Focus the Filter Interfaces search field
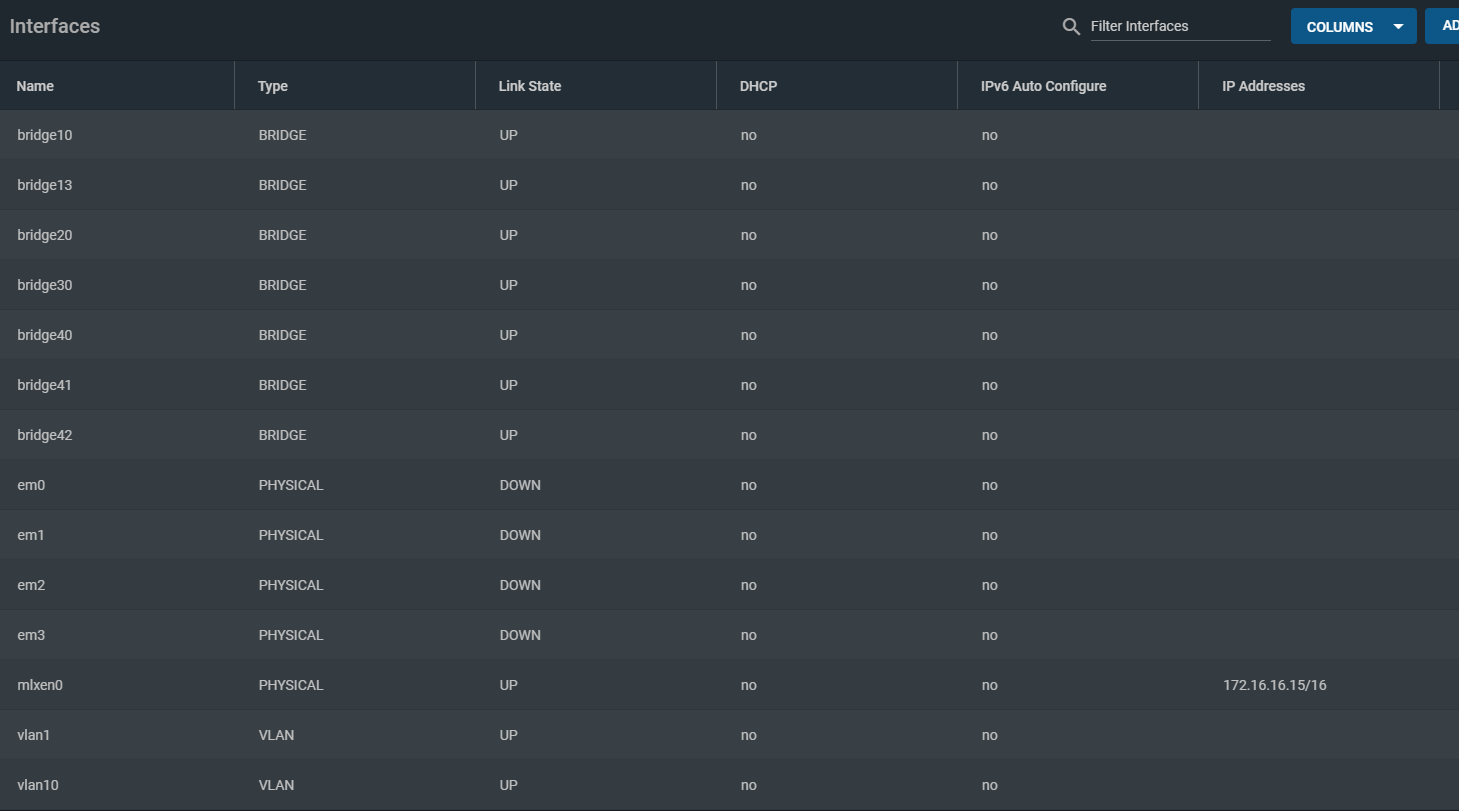1459x811 pixels. [1180, 26]
